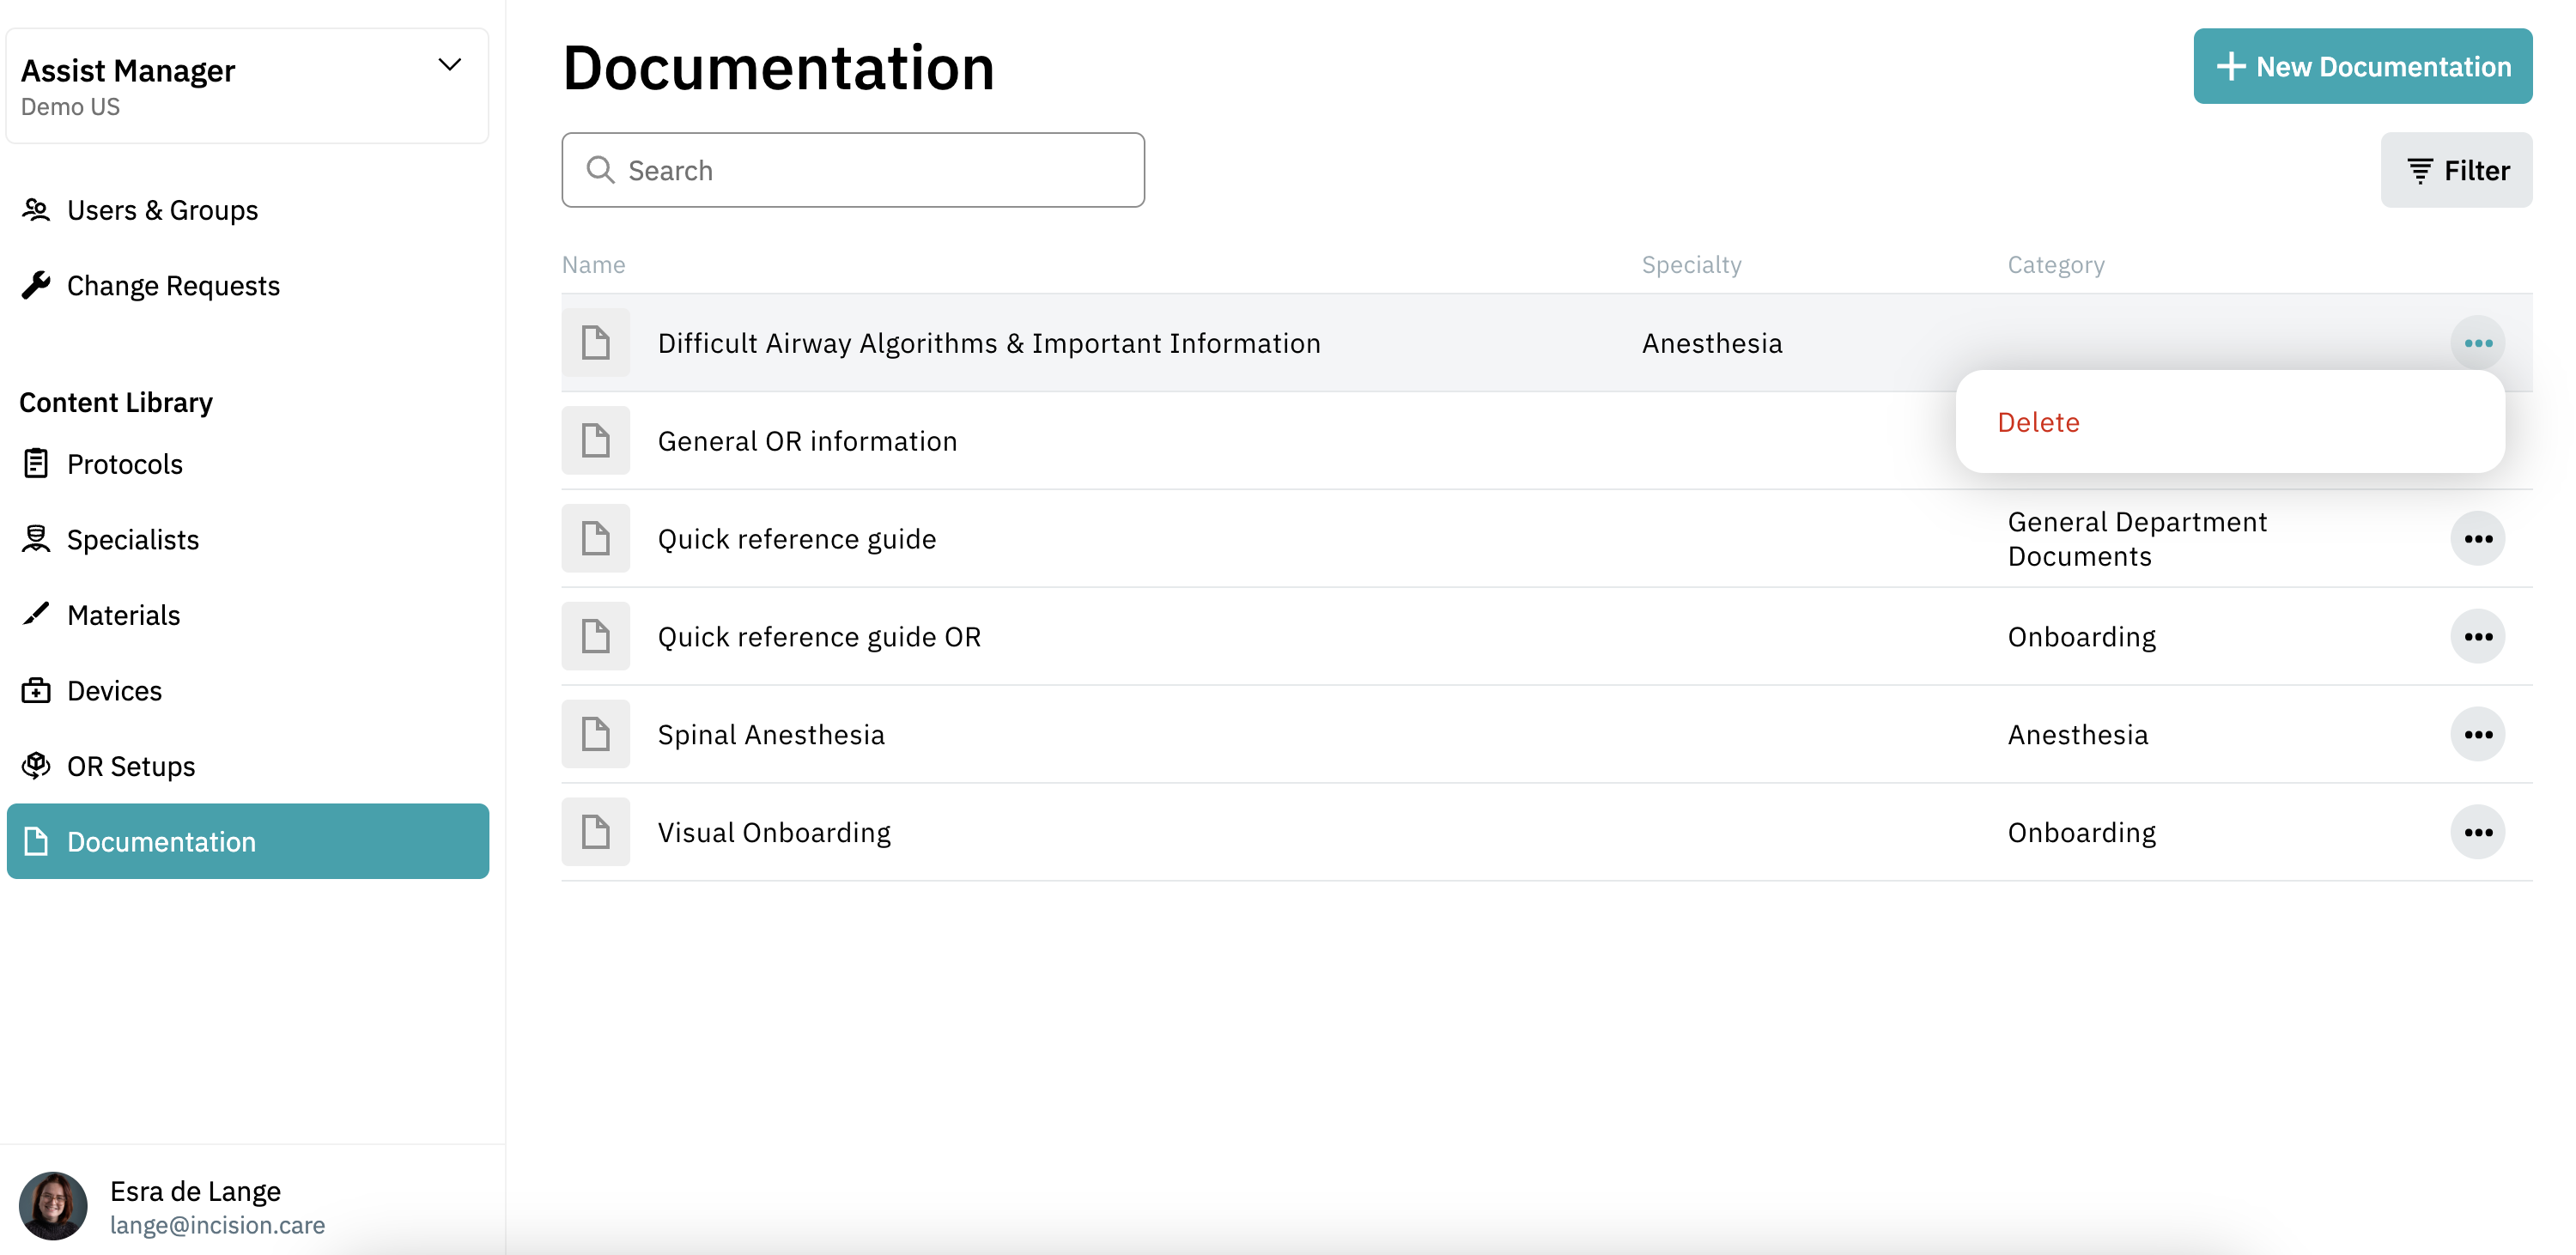The height and width of the screenshot is (1255, 2576).
Task: Click file icon for Visual Onboarding
Action: click(x=596, y=832)
